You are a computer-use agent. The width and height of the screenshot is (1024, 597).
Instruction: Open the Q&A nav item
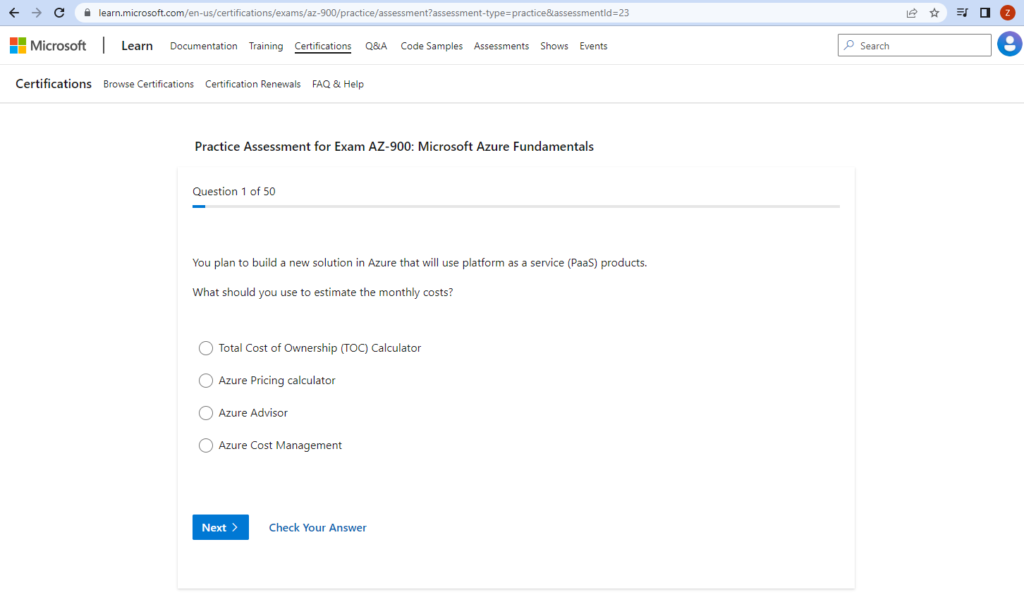pos(376,46)
